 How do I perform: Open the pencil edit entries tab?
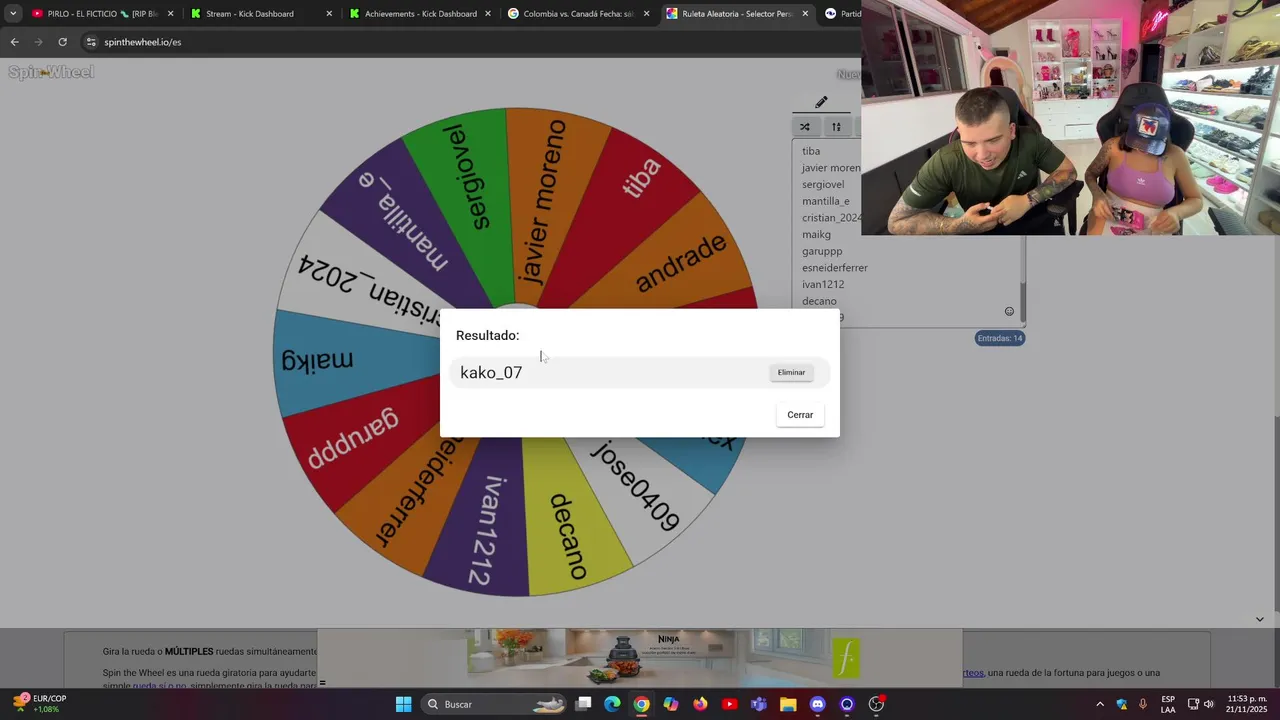tap(821, 102)
